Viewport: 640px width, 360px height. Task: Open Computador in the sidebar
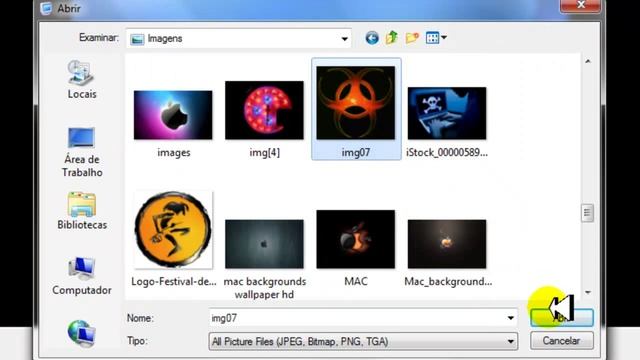point(82,276)
